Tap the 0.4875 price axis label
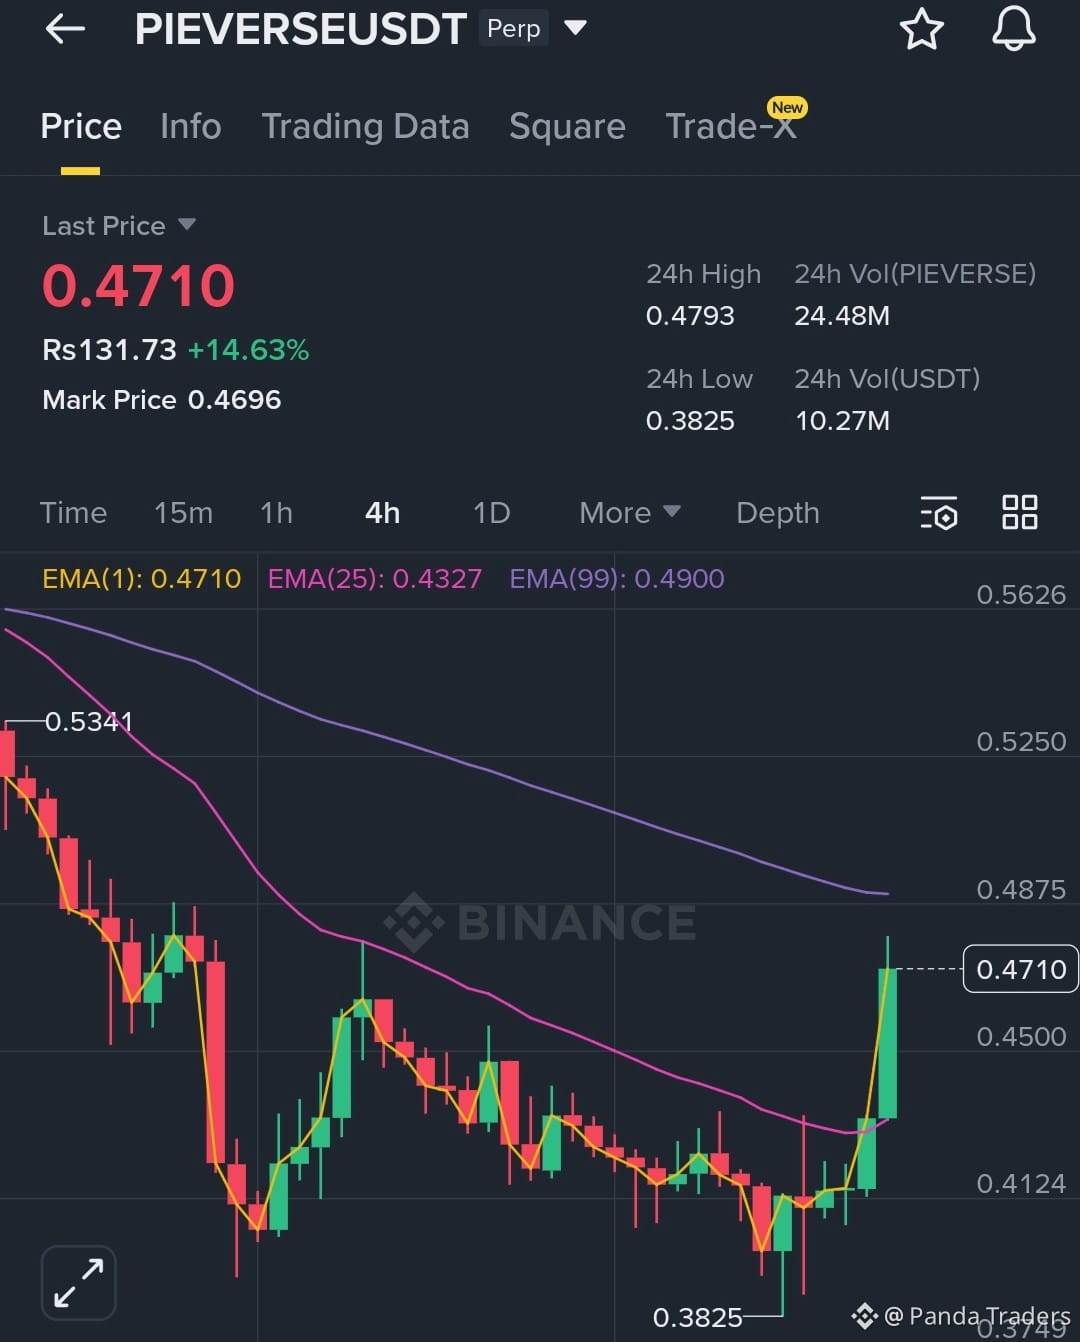Screen dimensions: 1080x1342 [x=1021, y=890]
